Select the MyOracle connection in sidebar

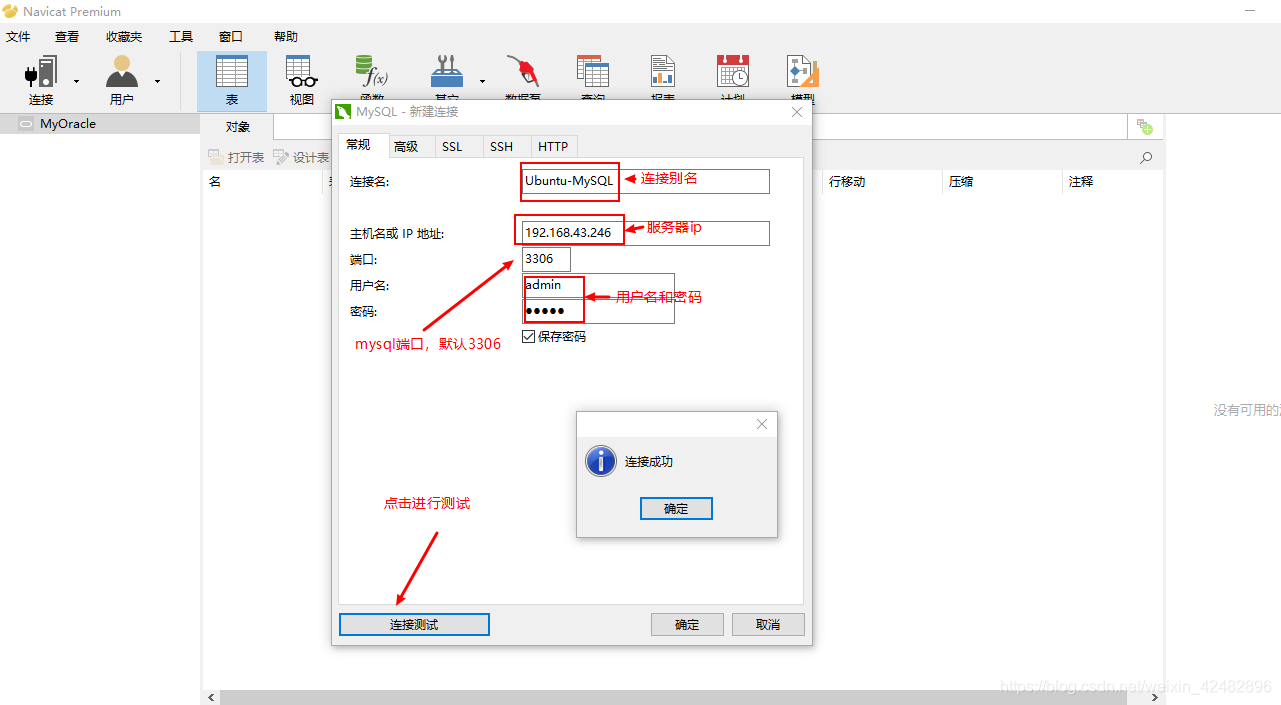tap(100, 124)
